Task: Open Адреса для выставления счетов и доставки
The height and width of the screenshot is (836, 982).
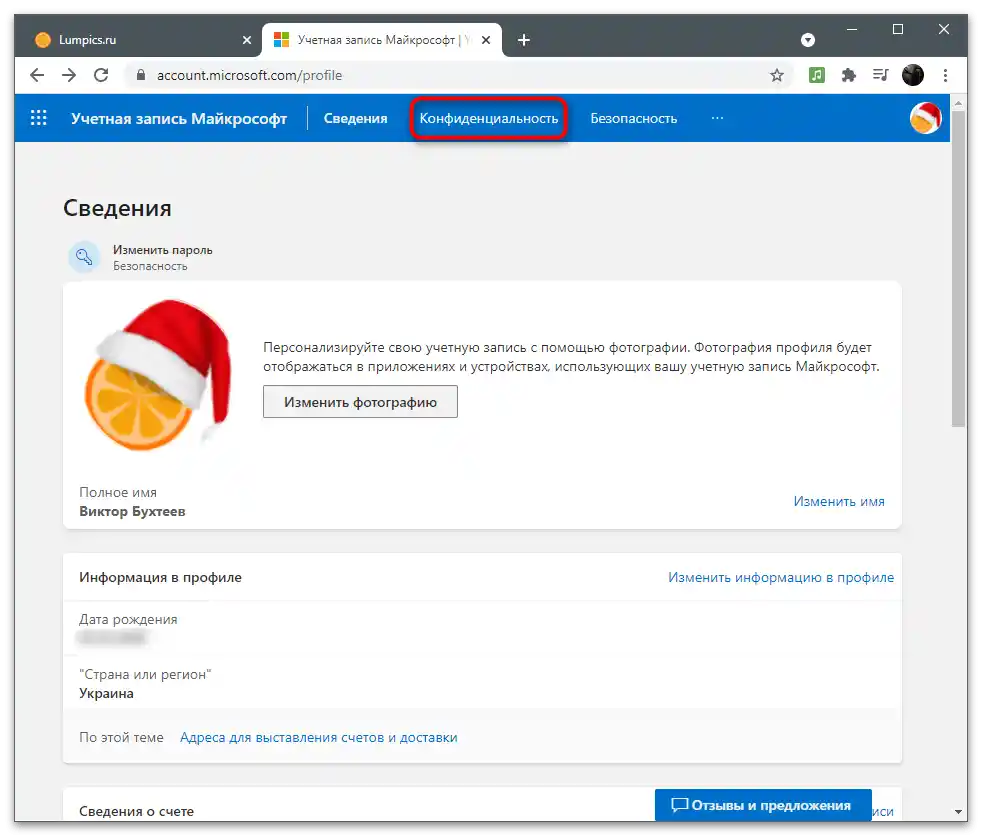Action: click(x=319, y=738)
